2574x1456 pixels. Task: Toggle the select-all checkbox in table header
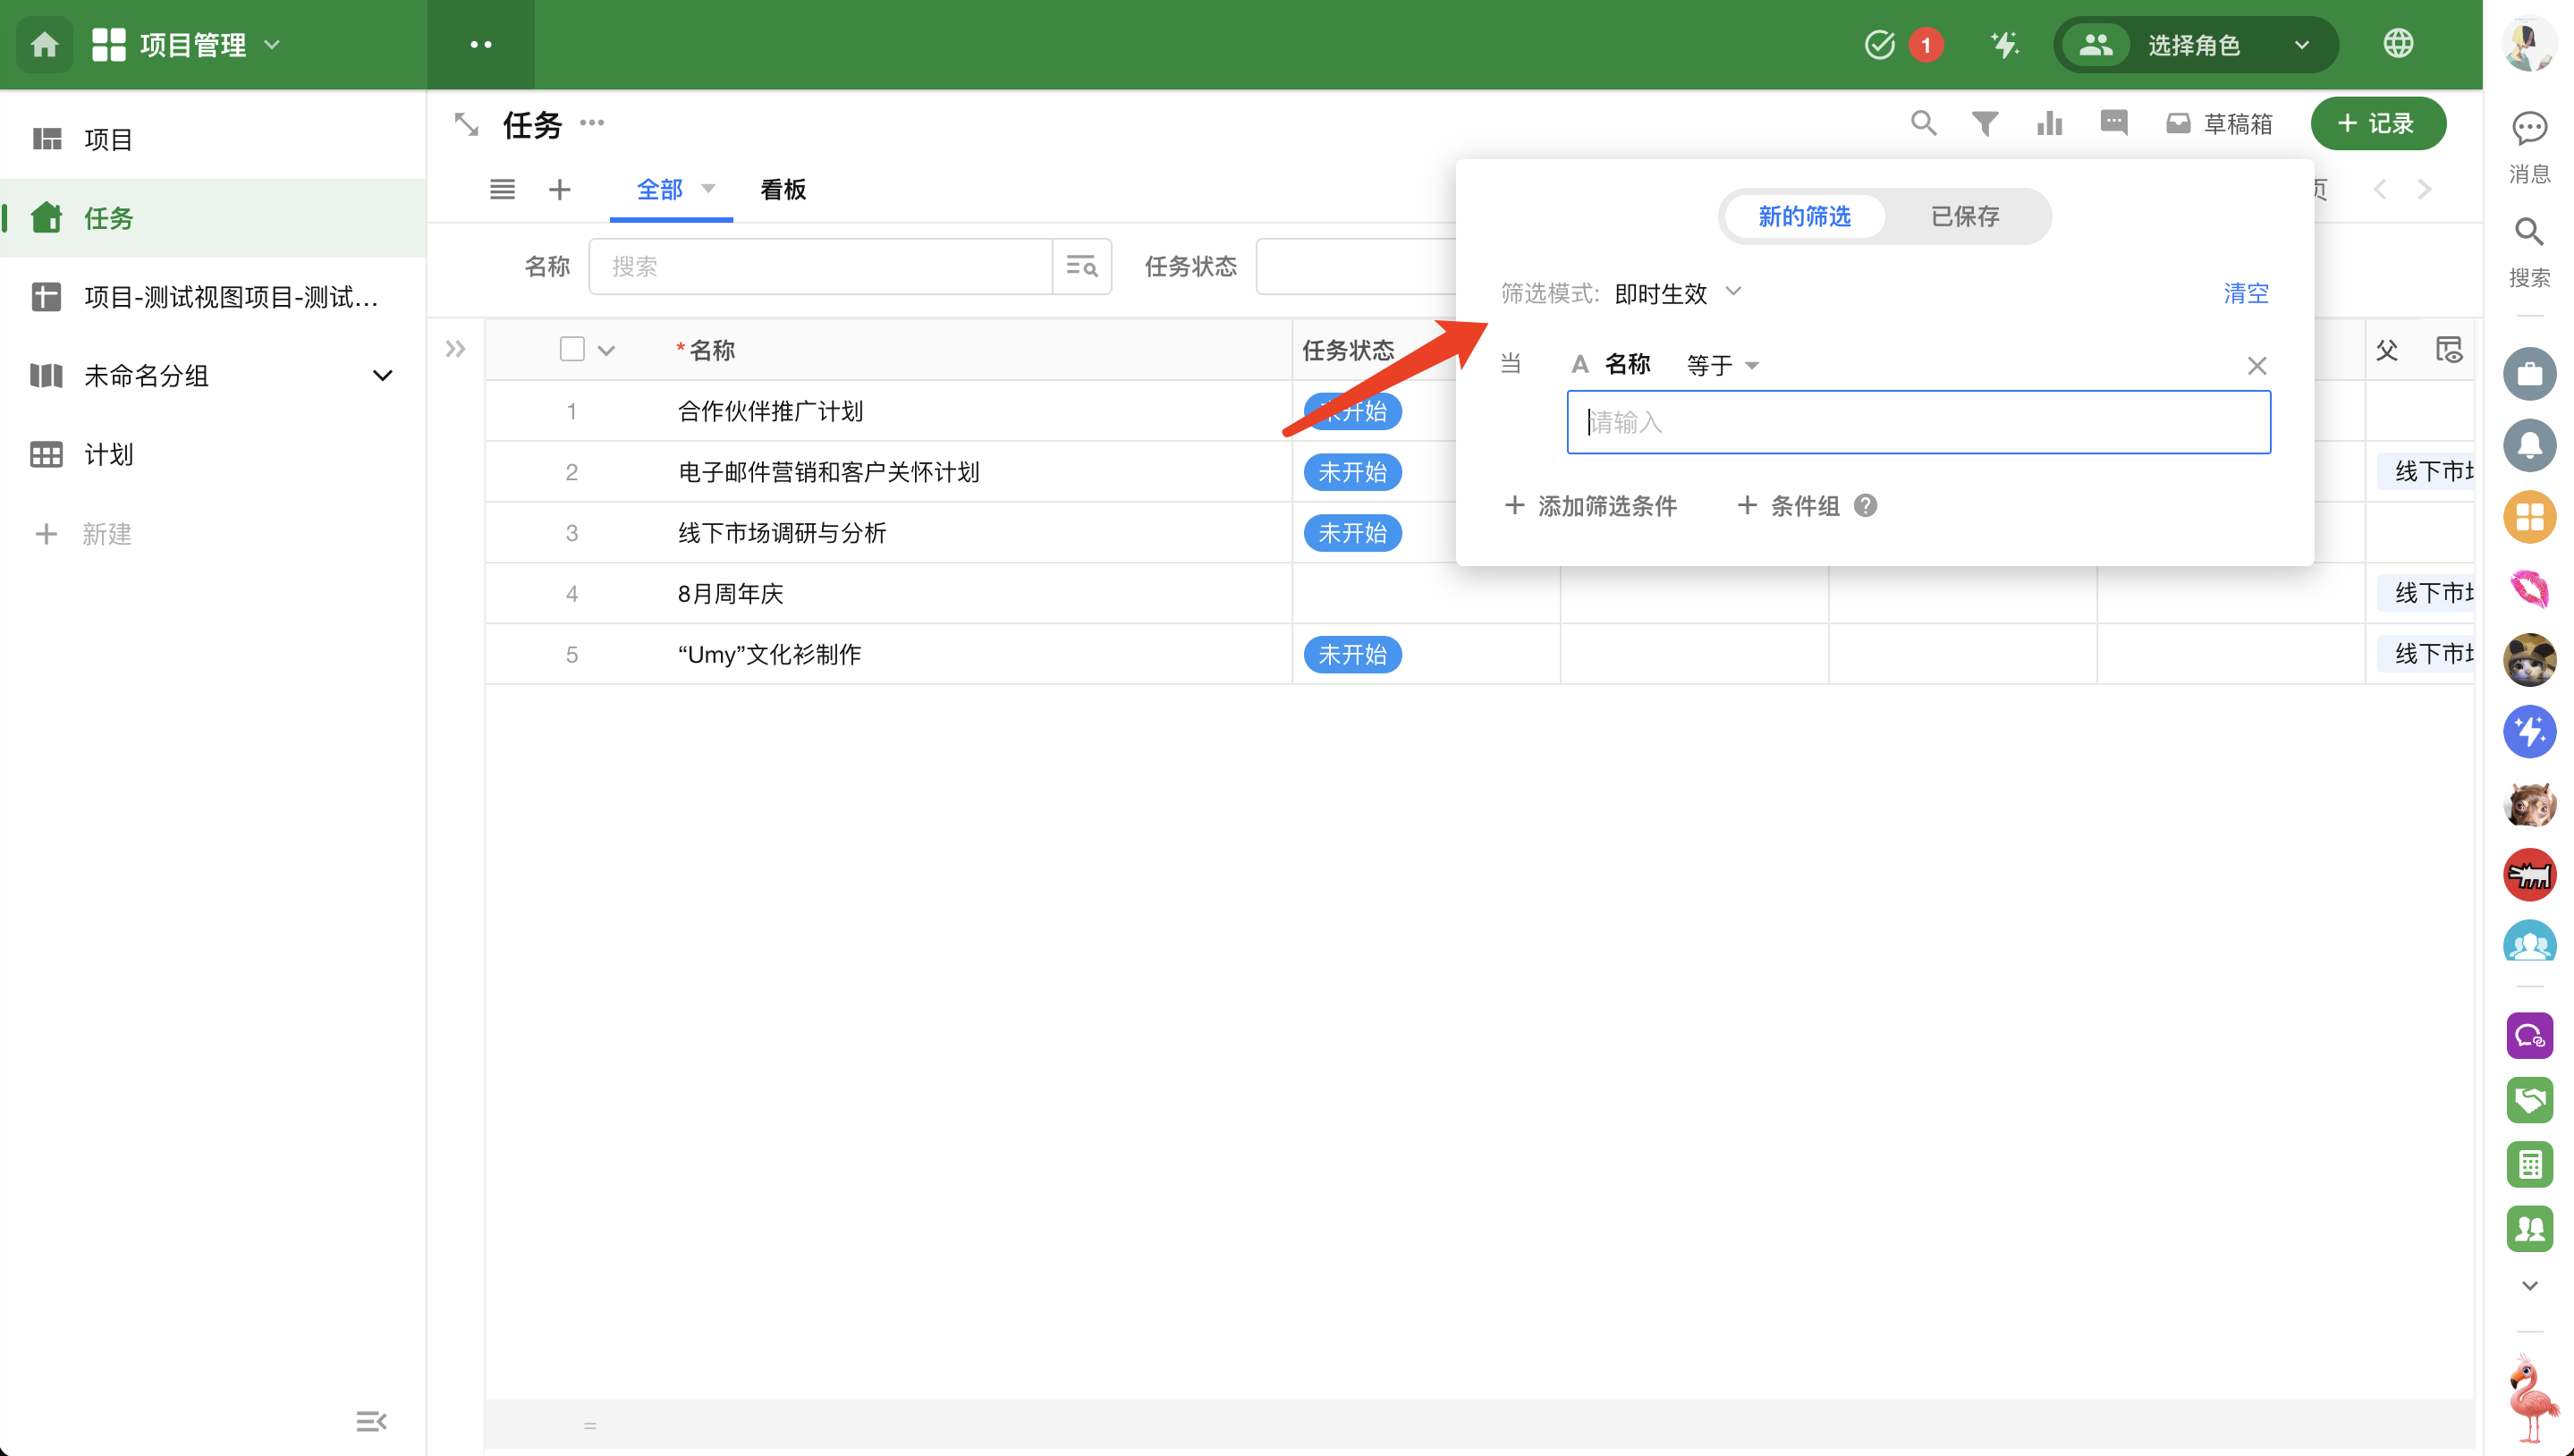click(x=572, y=349)
